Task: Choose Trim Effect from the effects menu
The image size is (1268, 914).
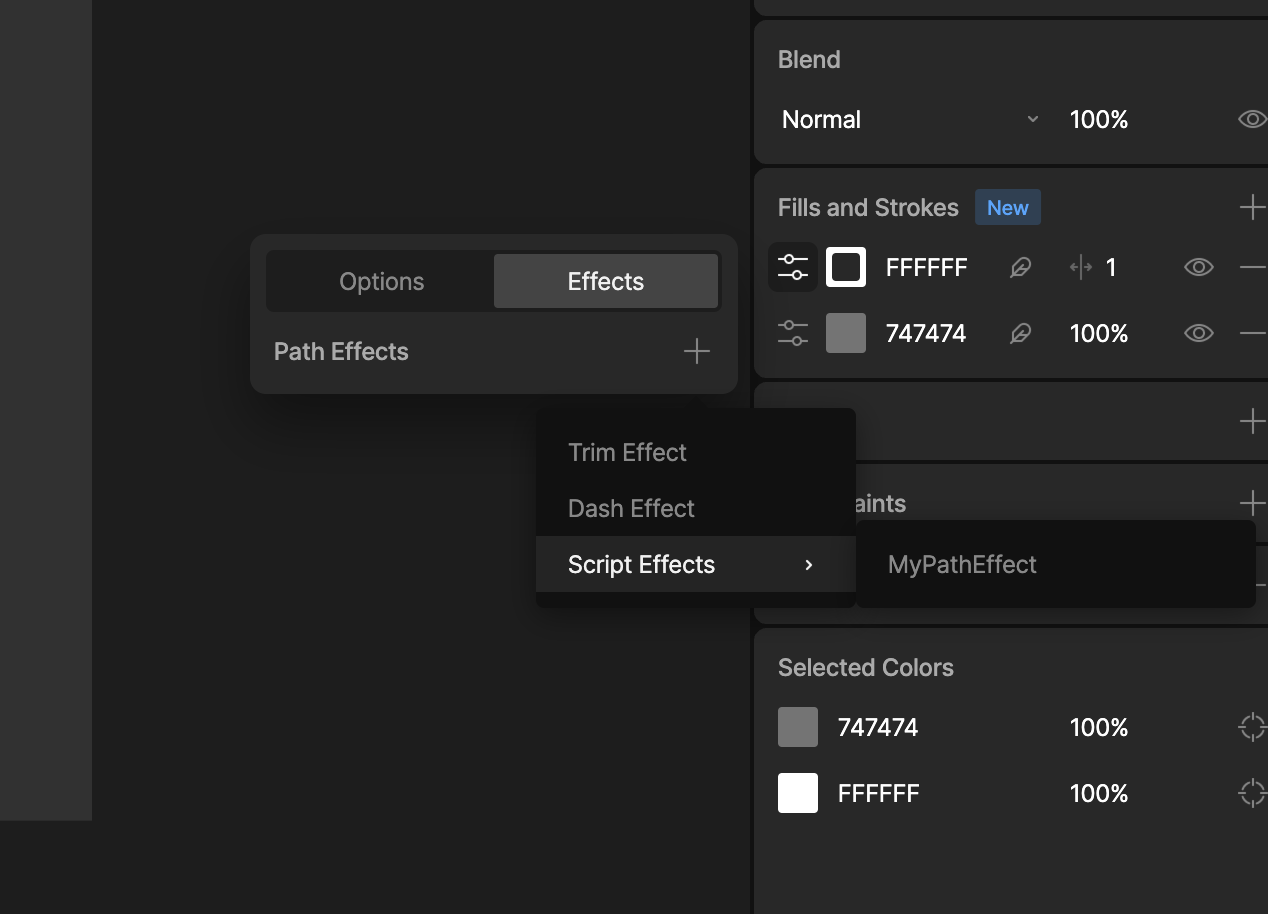Action: click(627, 452)
